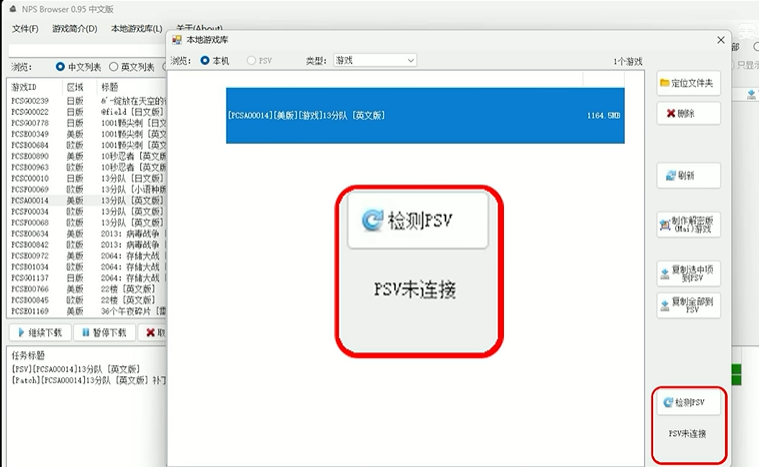759x467 pixels.
Task: Select game row PCSF00034
Action: point(87,211)
